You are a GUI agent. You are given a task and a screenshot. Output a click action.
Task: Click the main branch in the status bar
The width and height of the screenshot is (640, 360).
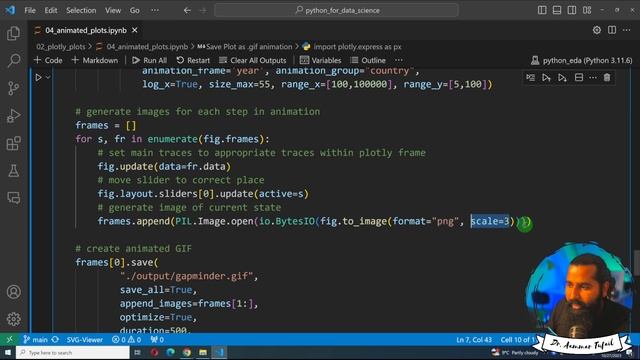click(36, 340)
